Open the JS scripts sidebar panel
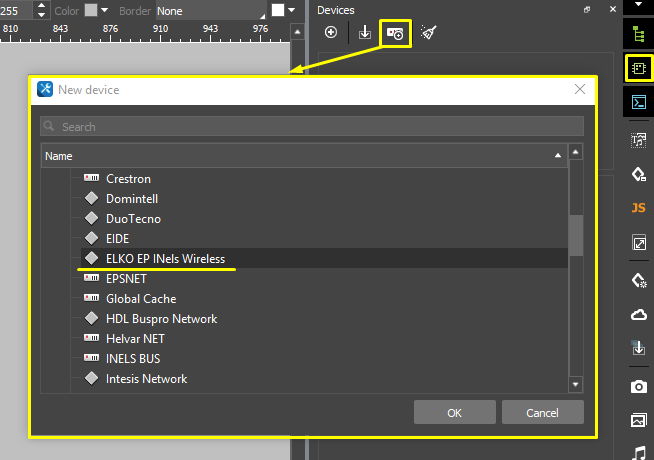 coord(638,208)
